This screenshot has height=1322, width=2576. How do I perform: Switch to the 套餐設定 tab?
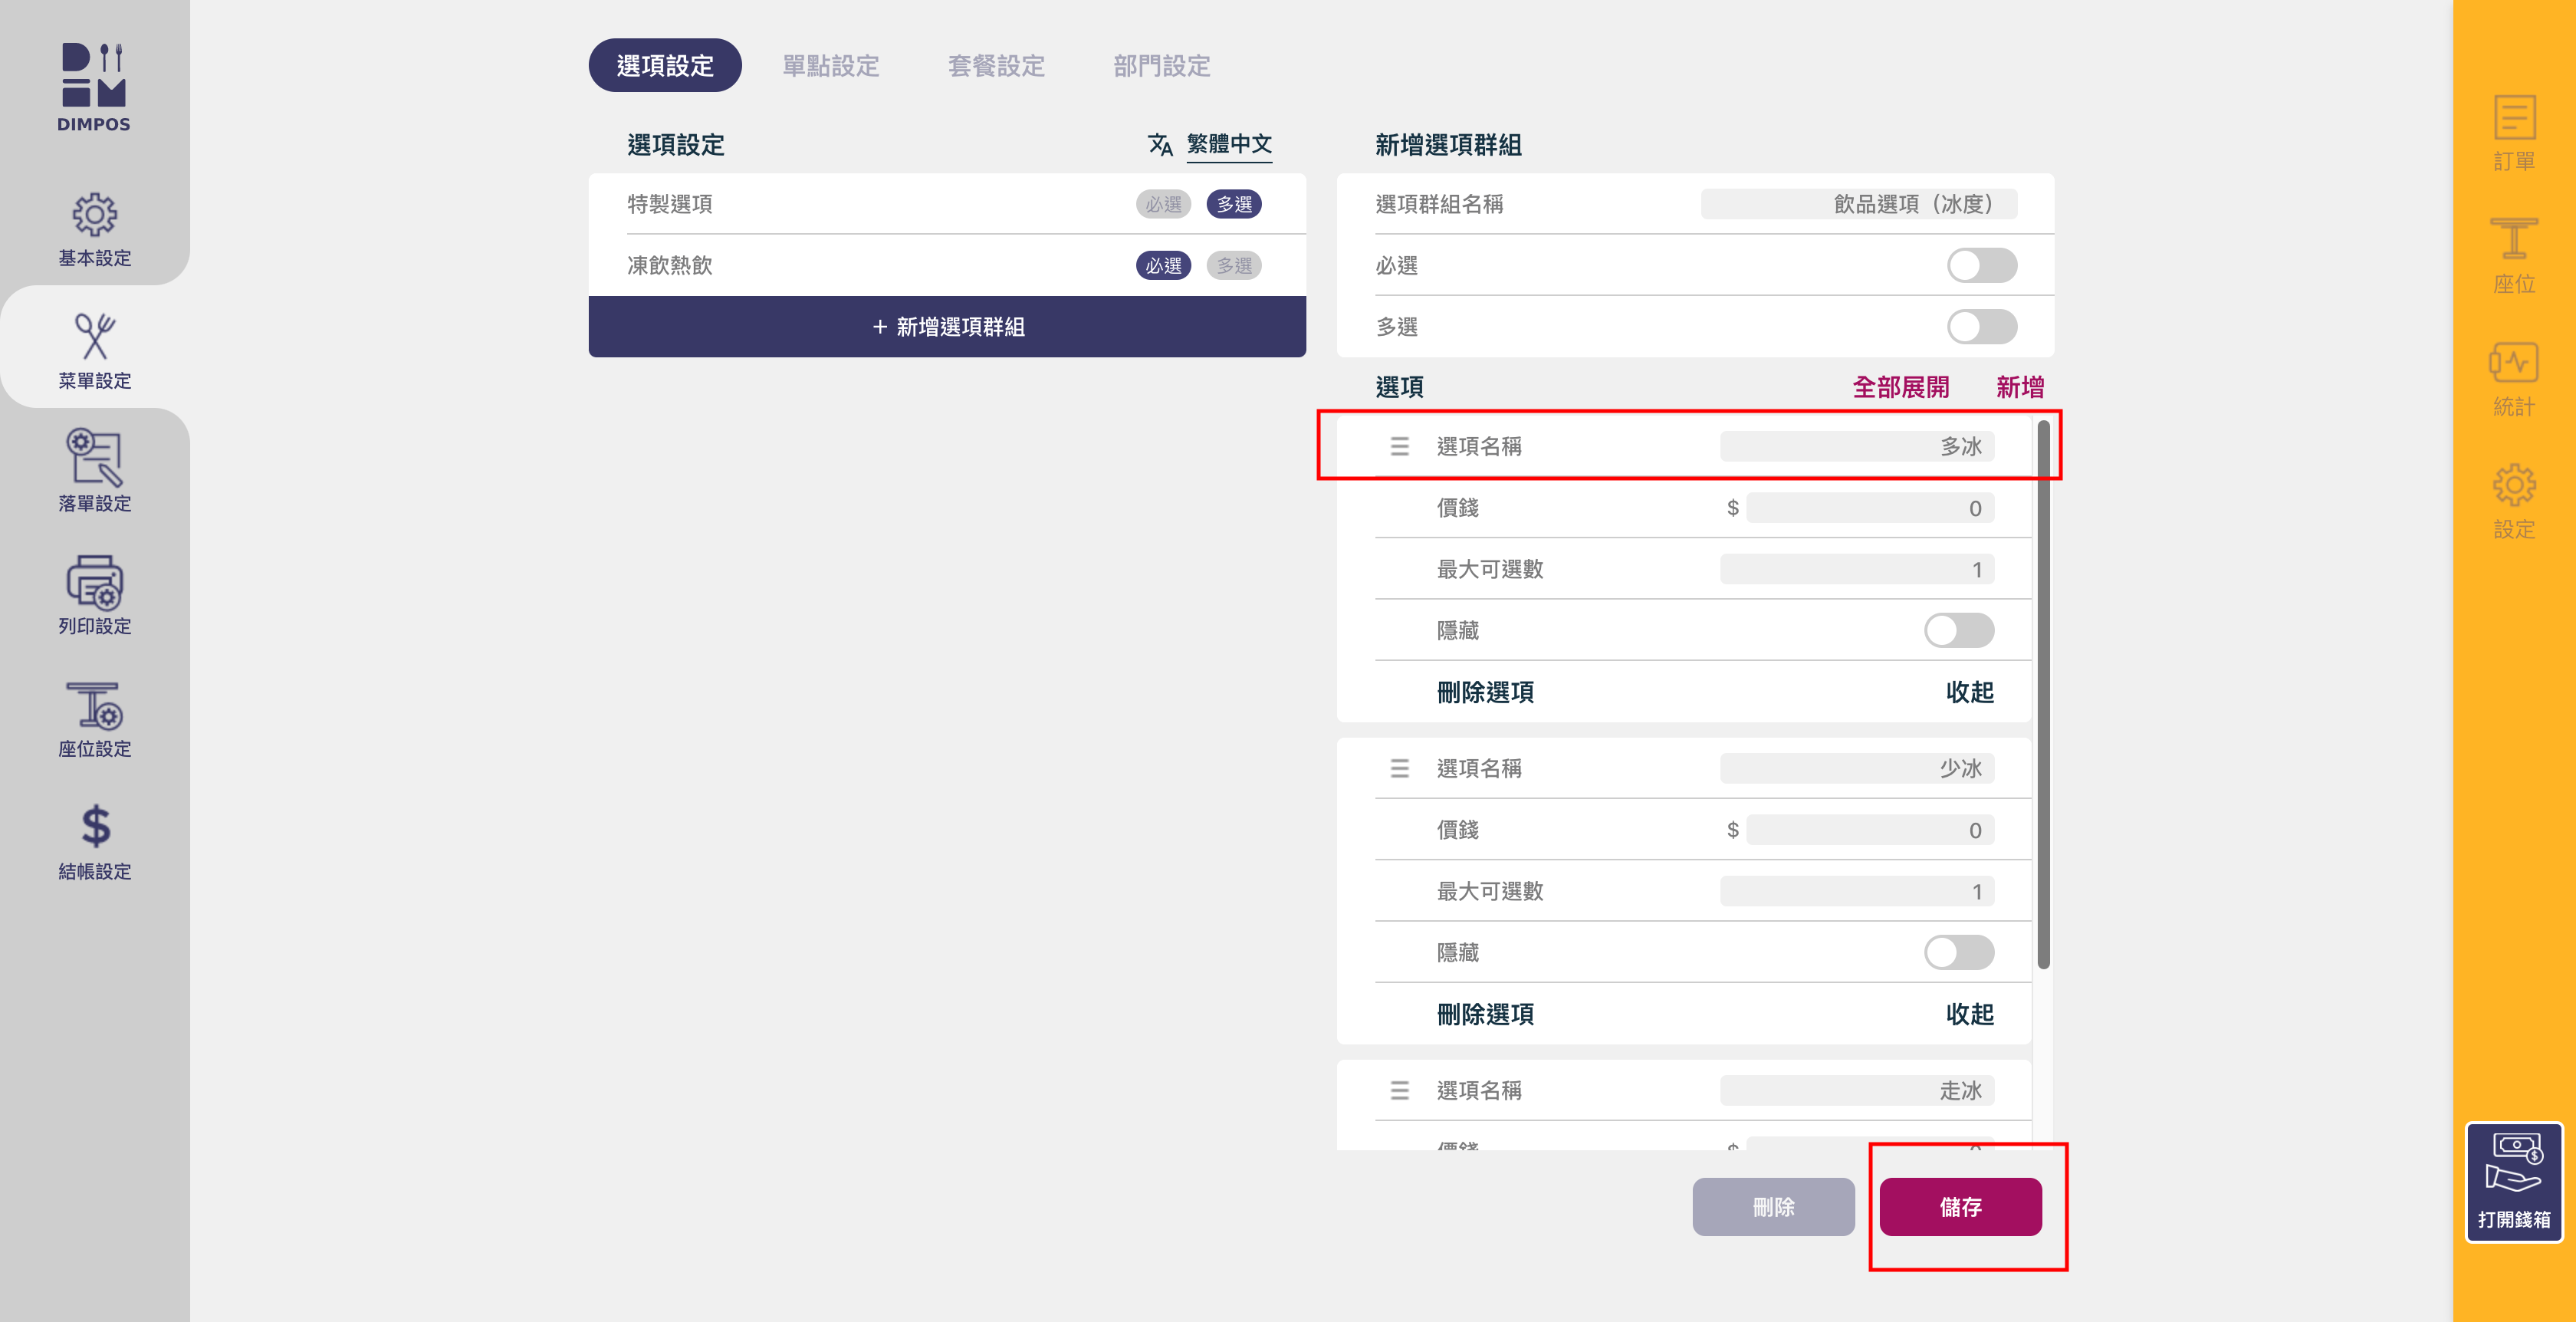(x=996, y=66)
